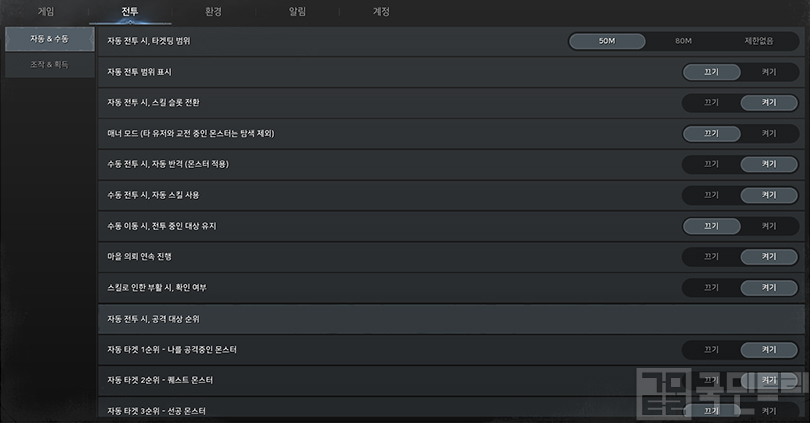Turn off 마을 의뢰 연속 진행
Viewport: 810px width, 423px height.
711,257
